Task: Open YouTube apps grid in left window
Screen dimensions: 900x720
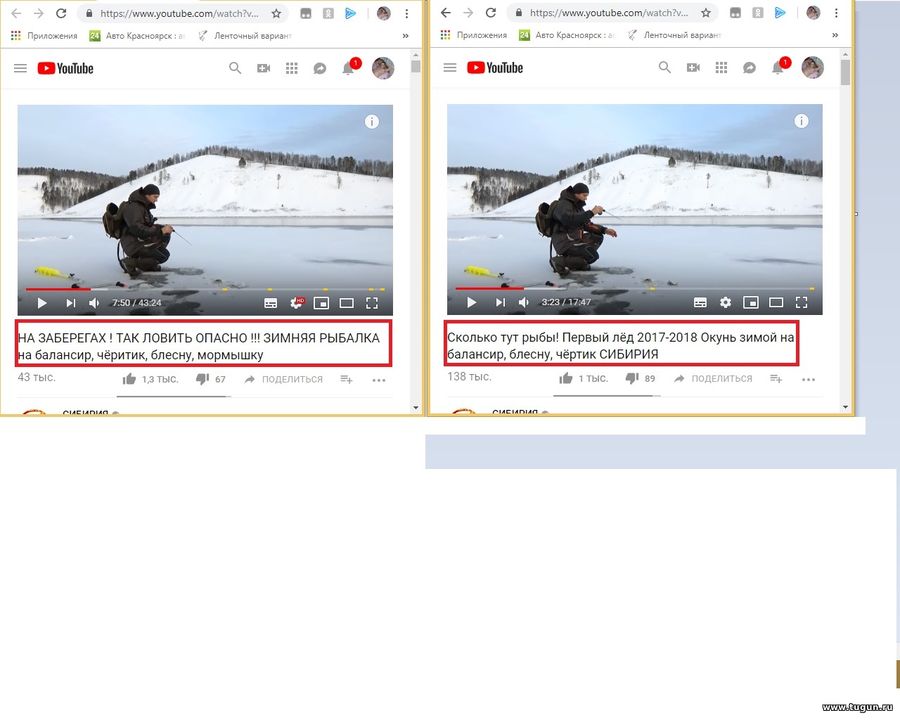Action: click(292, 68)
